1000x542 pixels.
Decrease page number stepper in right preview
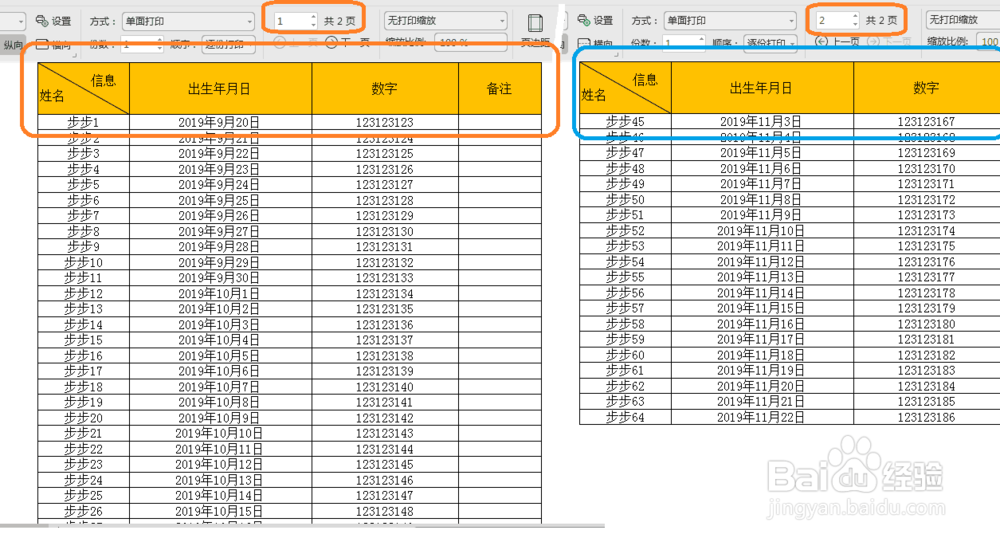click(x=855, y=24)
